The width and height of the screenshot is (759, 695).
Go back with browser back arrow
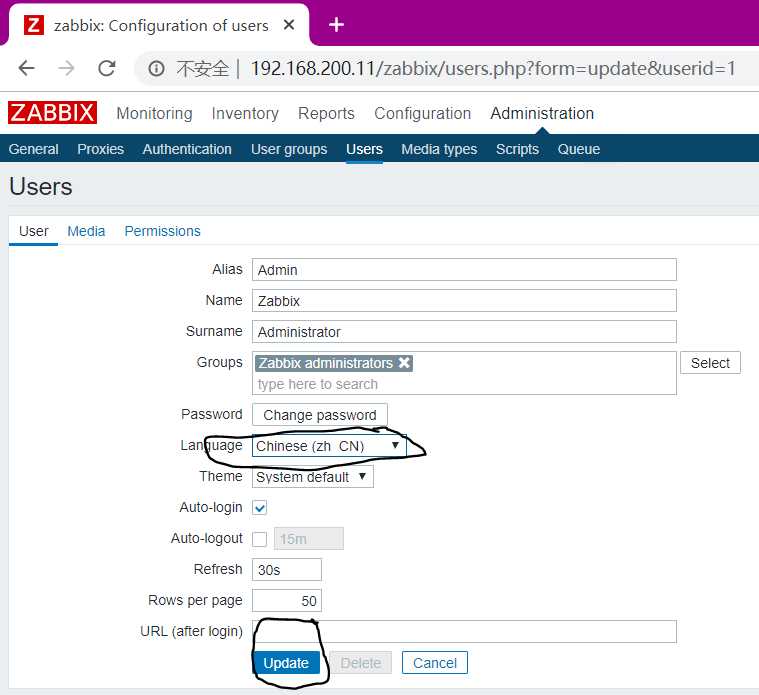[x=27, y=68]
